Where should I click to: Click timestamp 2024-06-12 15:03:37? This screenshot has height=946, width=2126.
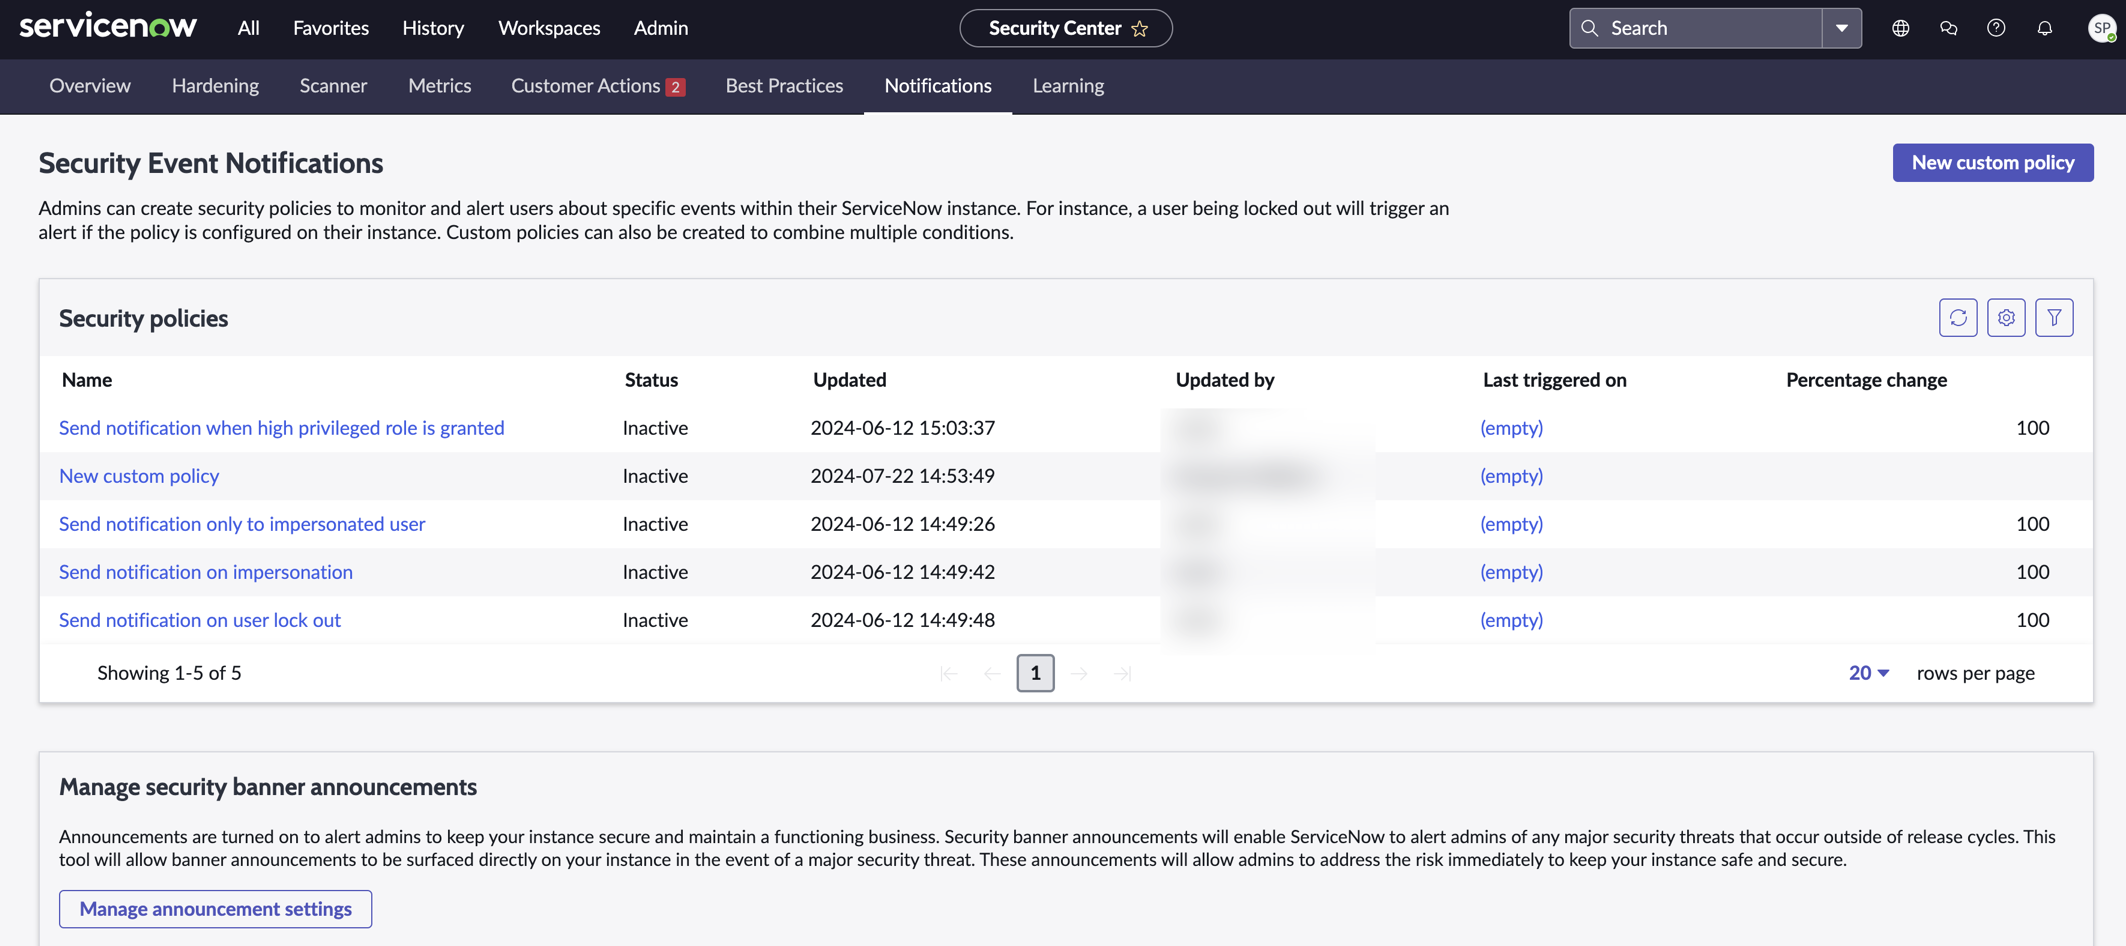click(902, 428)
